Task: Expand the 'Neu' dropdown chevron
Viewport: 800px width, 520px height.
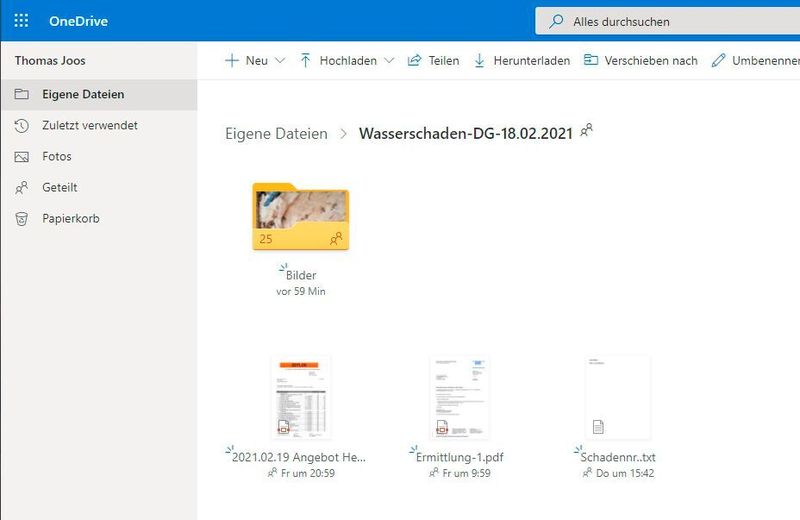Action: coord(280,60)
